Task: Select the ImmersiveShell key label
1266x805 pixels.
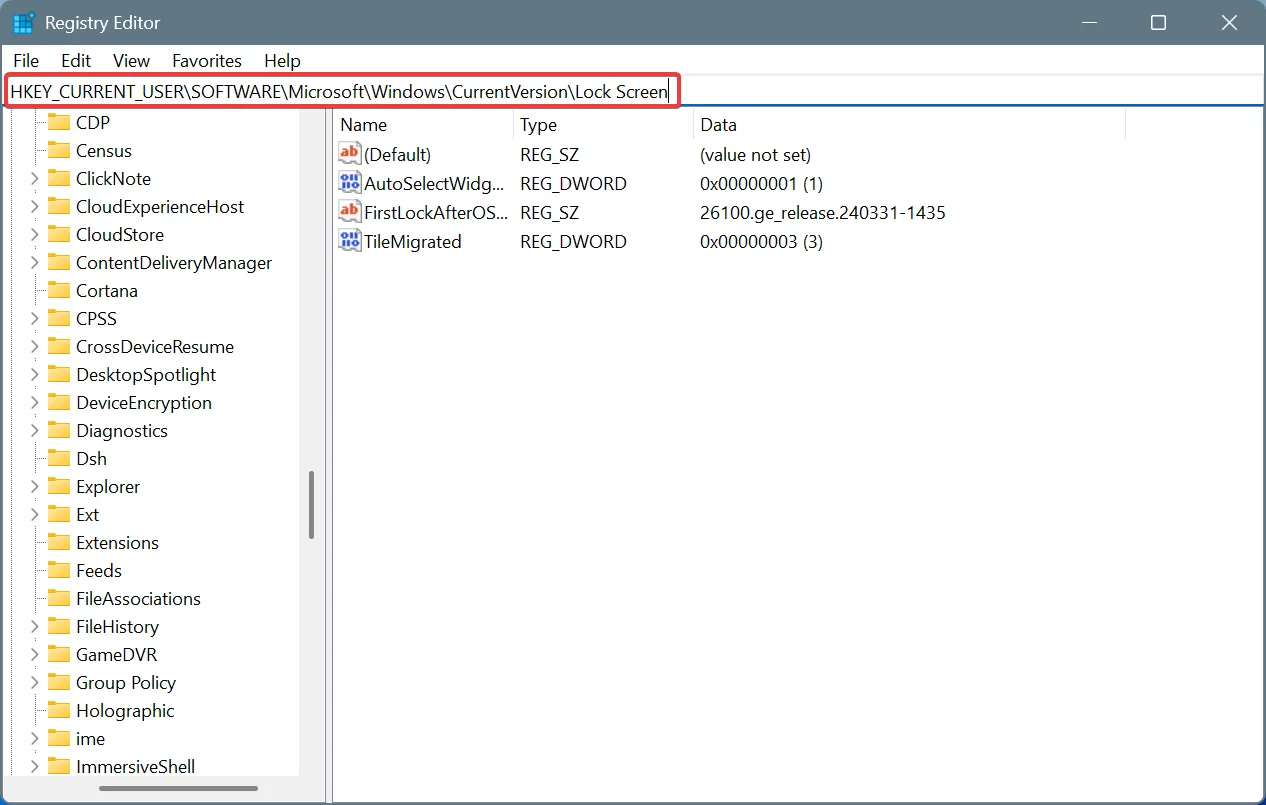Action: pyautogui.click(x=135, y=766)
